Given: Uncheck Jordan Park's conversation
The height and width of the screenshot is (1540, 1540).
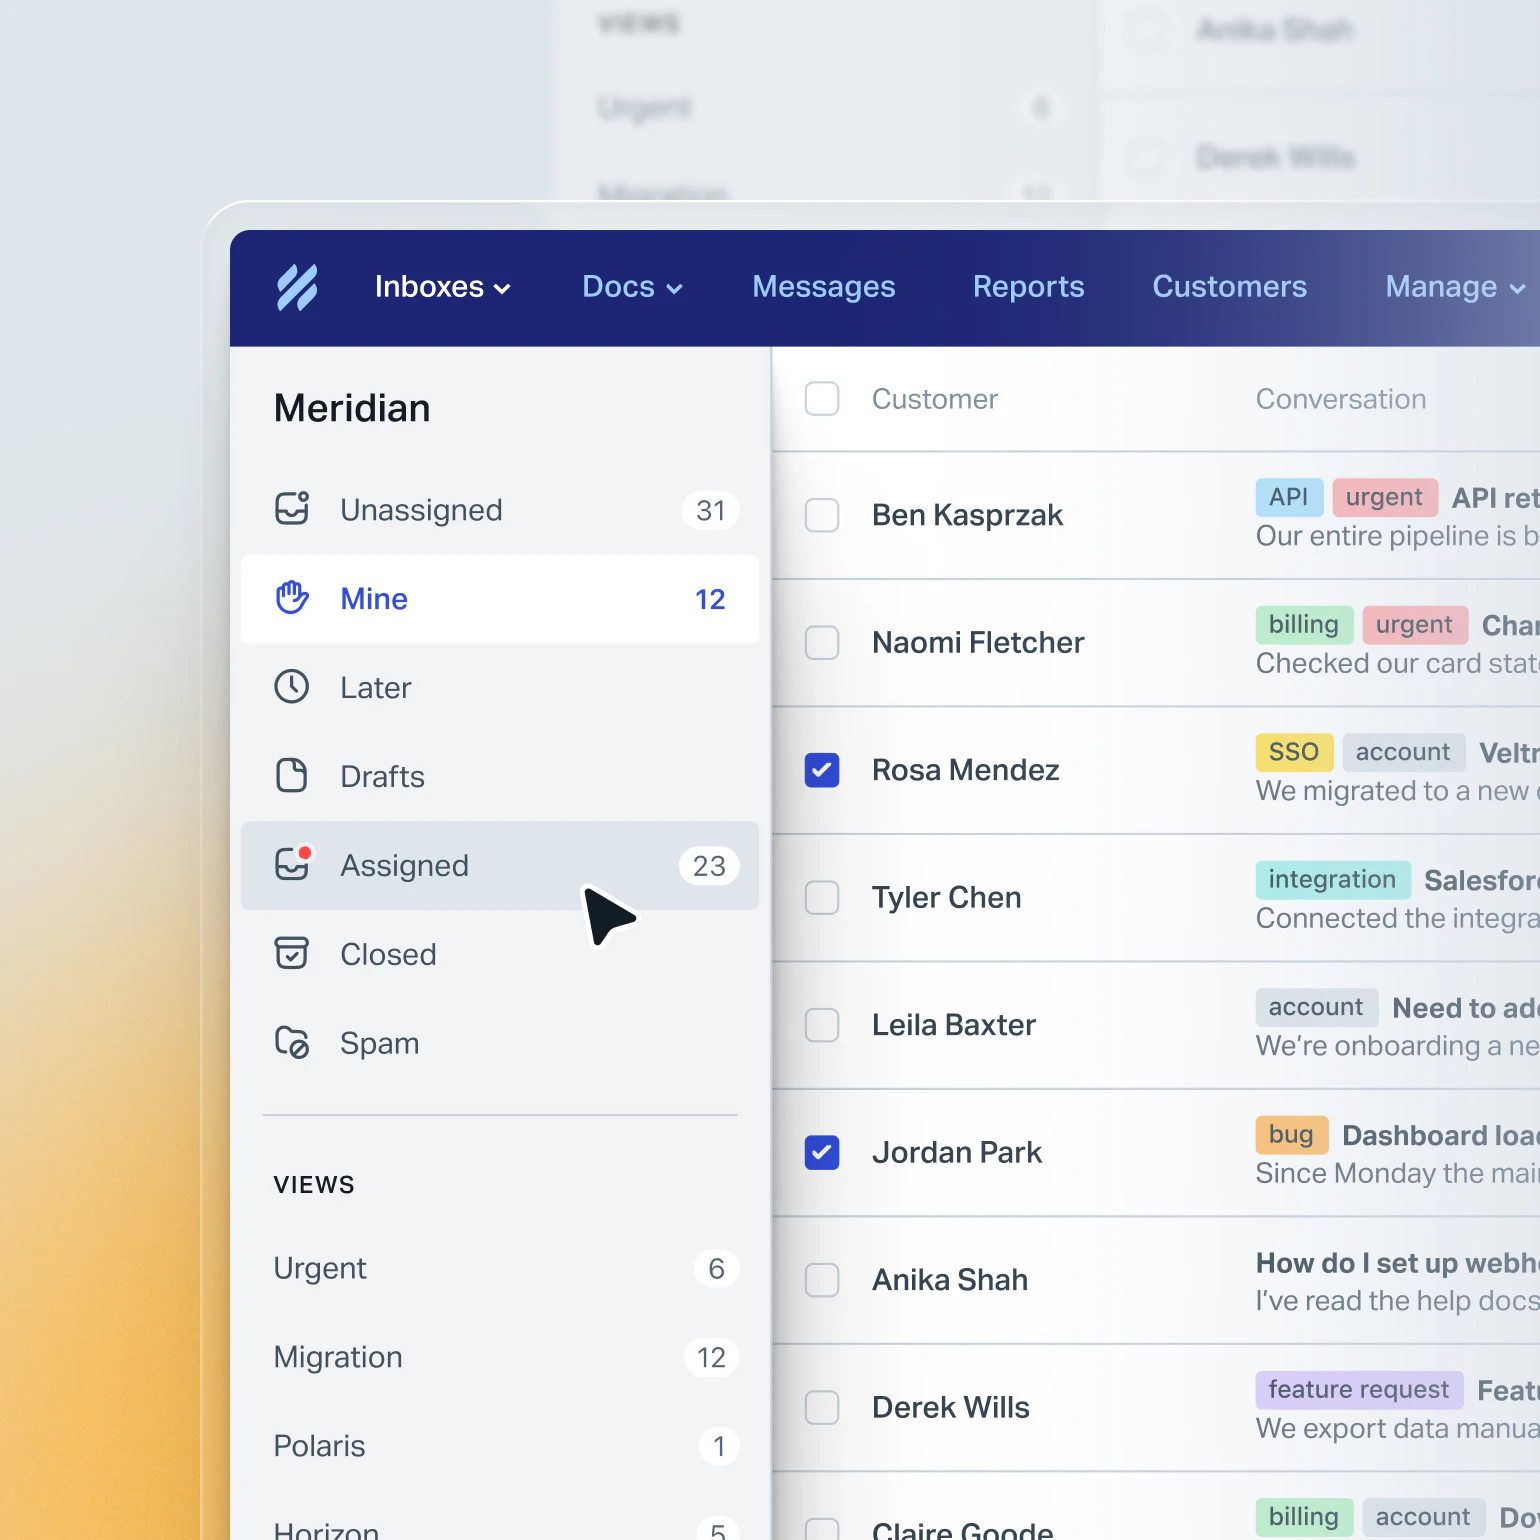Looking at the screenshot, I should [821, 1153].
